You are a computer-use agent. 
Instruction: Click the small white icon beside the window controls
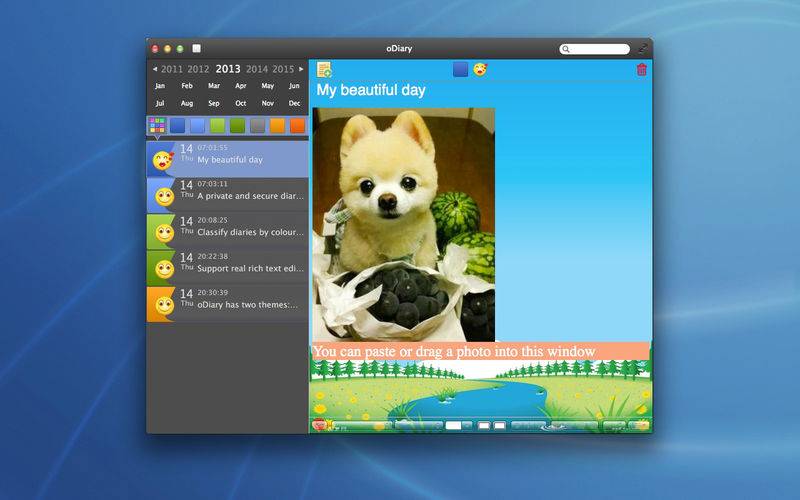pyautogui.click(x=196, y=48)
